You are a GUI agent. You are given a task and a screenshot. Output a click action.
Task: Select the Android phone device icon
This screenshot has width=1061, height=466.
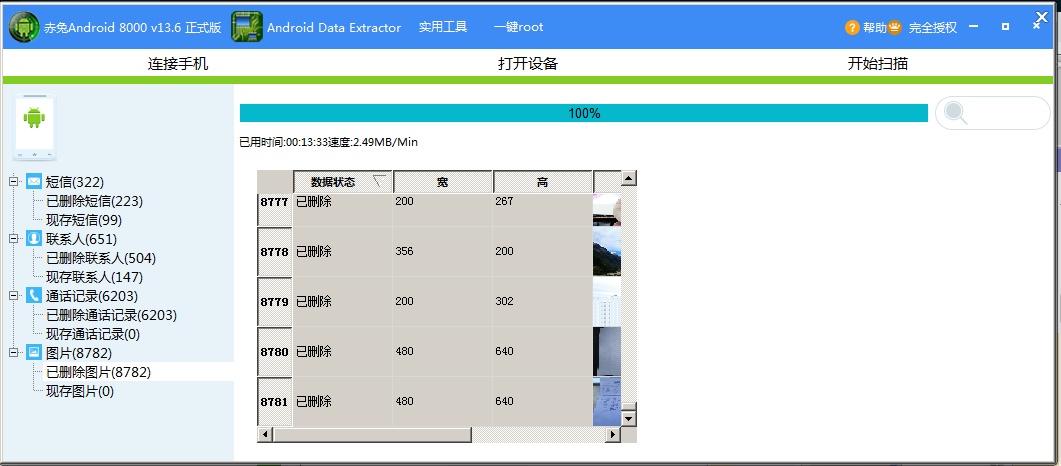34,128
